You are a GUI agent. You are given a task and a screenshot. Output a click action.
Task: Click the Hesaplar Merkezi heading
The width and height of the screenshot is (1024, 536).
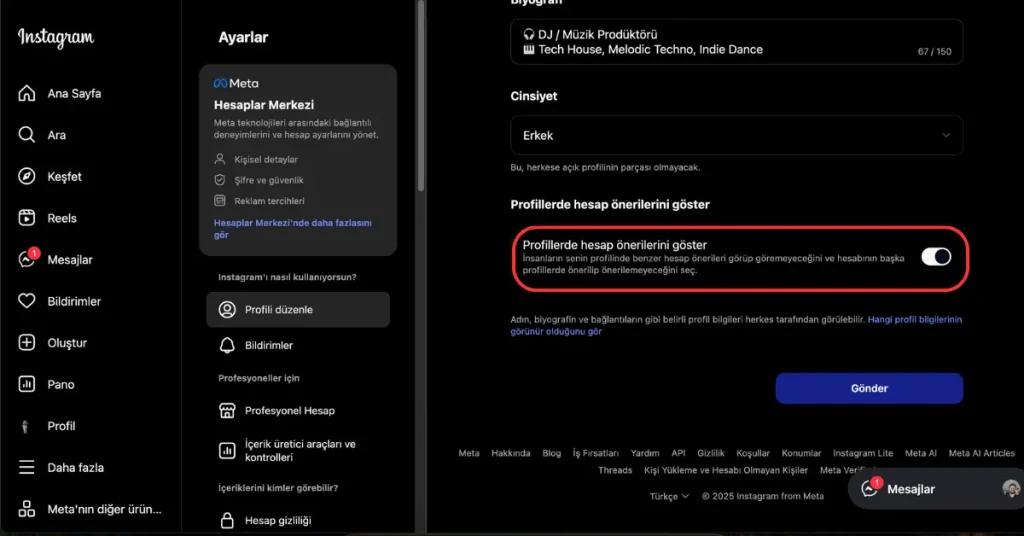(264, 104)
